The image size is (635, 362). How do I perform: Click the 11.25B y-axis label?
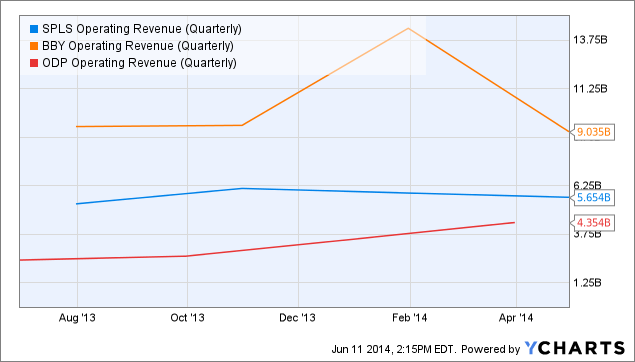tap(590, 89)
